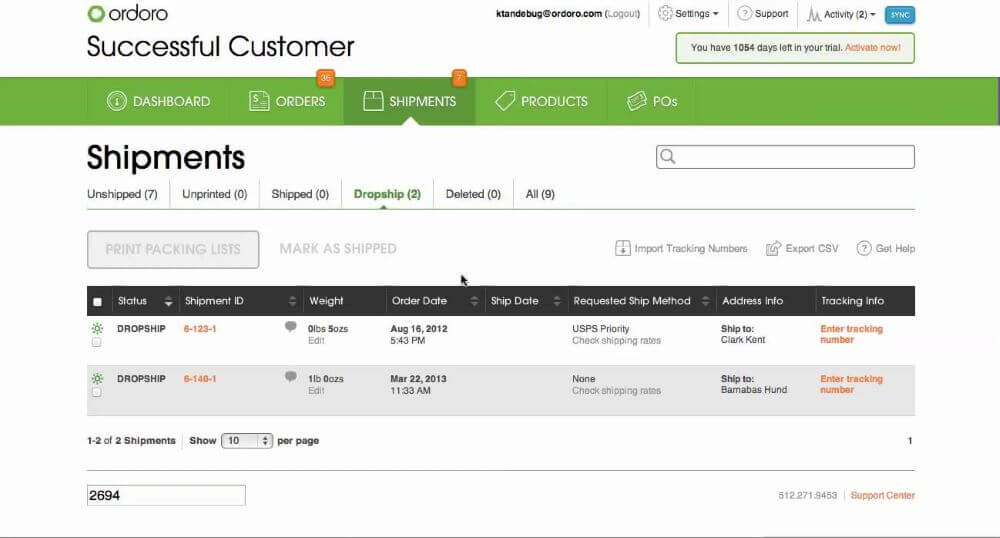Screen dimensions: 1000x538
Task: Open shipment 6-140-1 link
Action: 200,379
